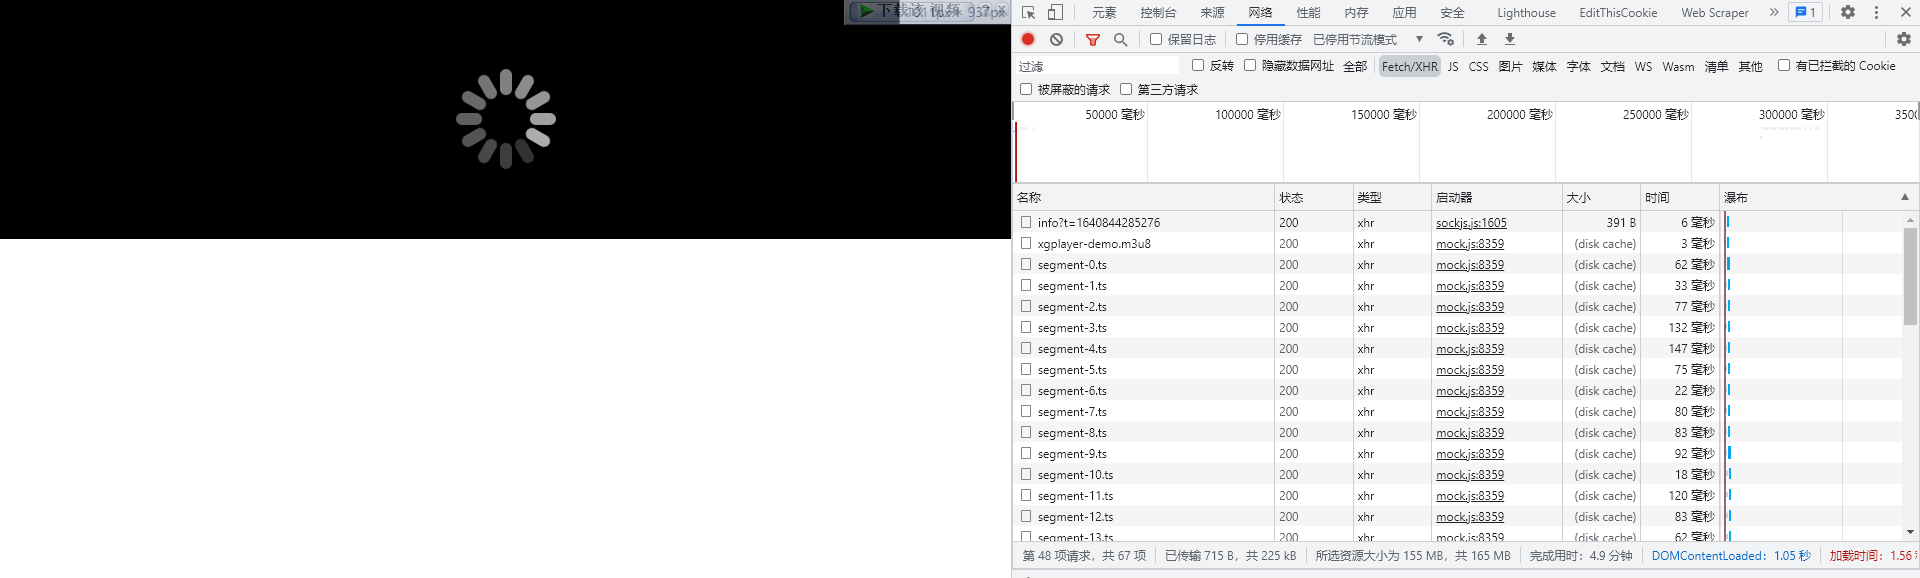Tick checkbox beside segment-0.ts row

pyautogui.click(x=1026, y=264)
